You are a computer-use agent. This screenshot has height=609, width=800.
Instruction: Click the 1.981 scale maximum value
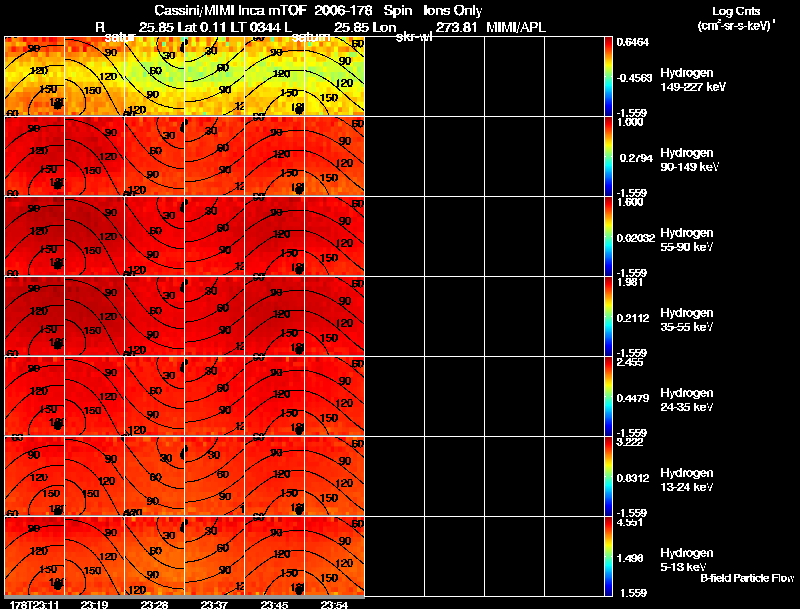[x=630, y=282]
